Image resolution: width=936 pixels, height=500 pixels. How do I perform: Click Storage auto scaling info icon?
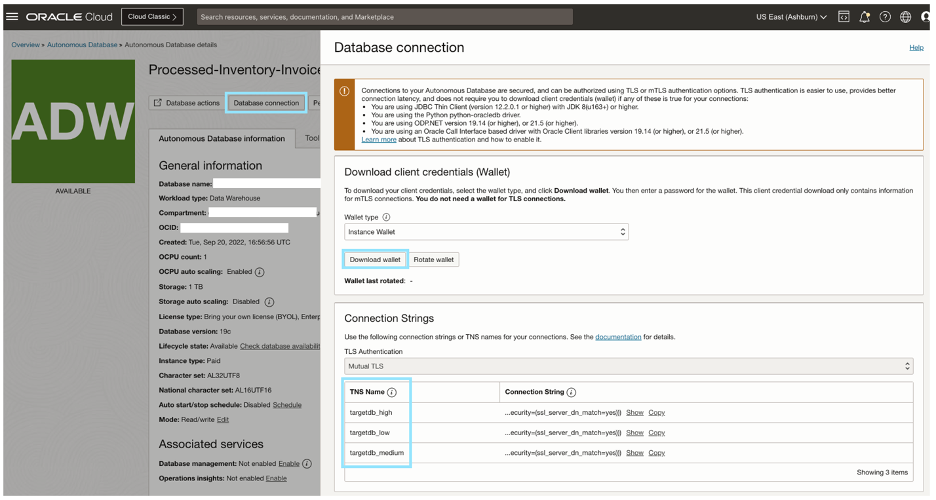(x=269, y=302)
